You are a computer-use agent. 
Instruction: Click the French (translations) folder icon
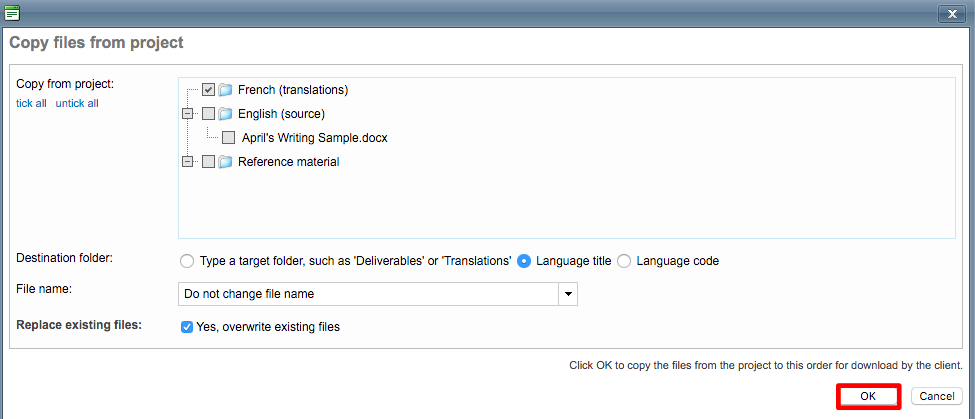click(x=225, y=90)
